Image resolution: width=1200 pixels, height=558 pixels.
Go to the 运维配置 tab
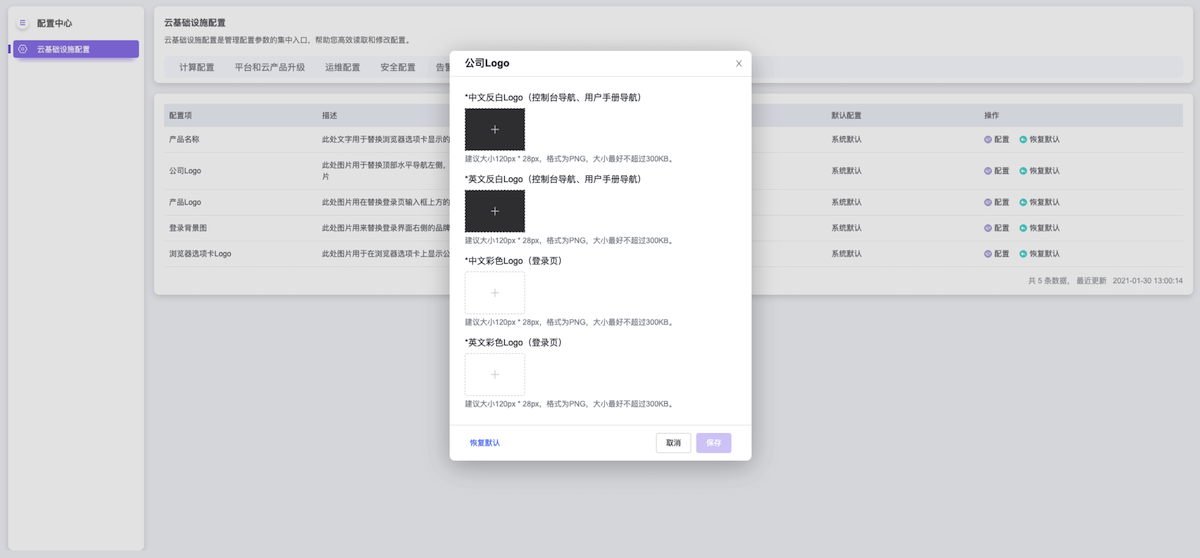click(342, 68)
